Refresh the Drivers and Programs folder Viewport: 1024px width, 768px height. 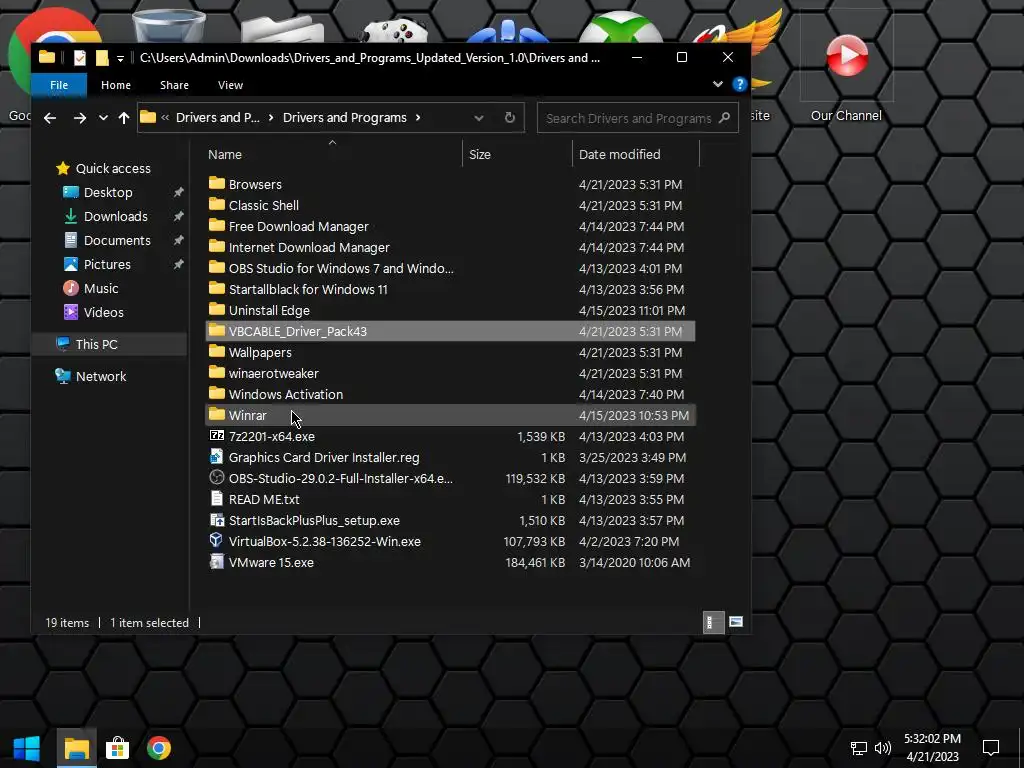point(509,118)
